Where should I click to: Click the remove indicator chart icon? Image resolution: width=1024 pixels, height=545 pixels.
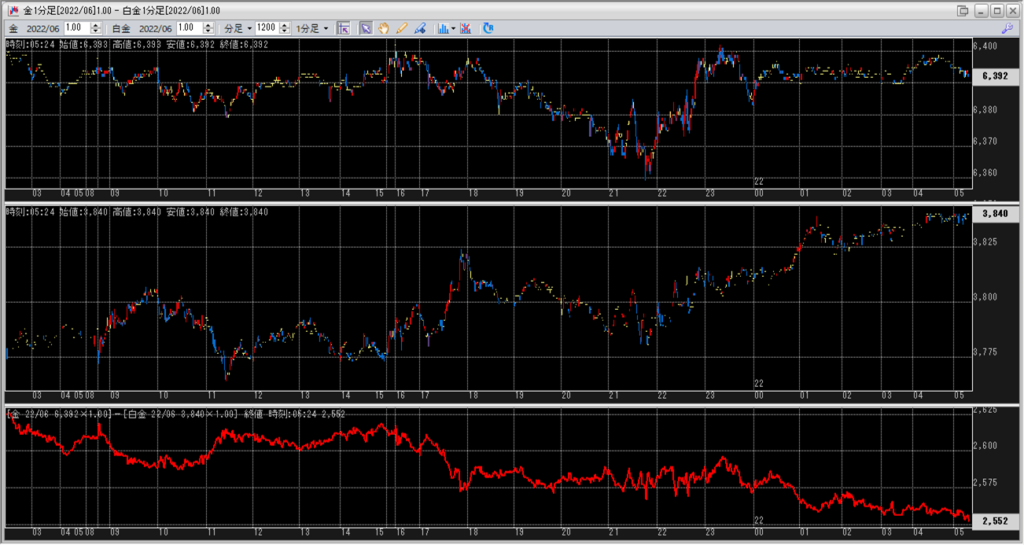[467, 29]
